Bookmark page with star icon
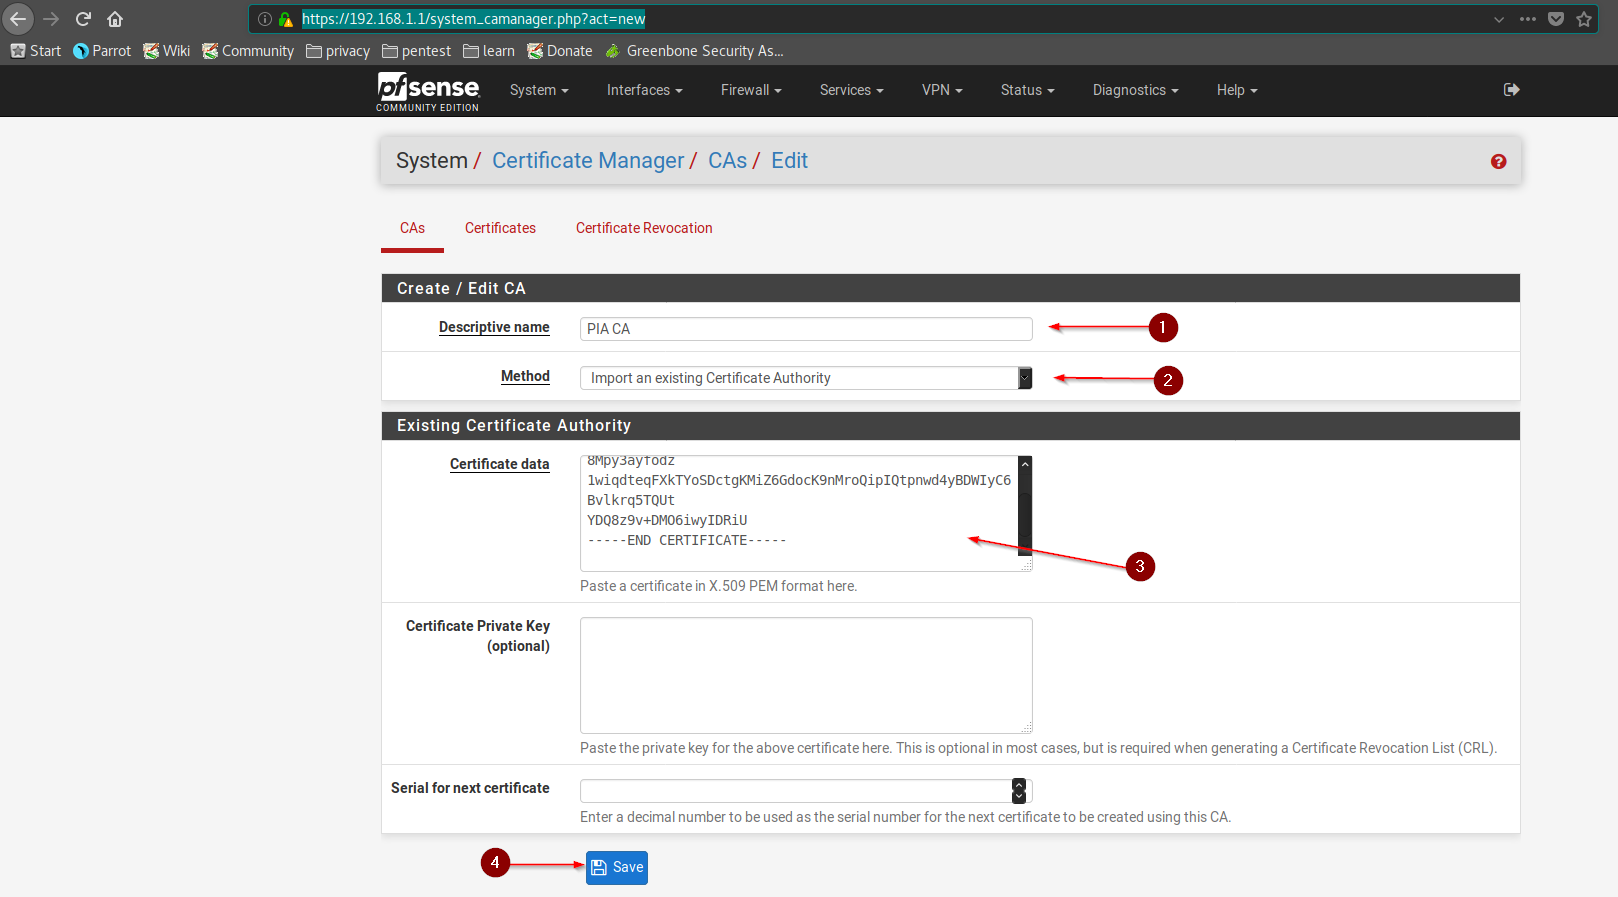1618x897 pixels. click(1584, 19)
